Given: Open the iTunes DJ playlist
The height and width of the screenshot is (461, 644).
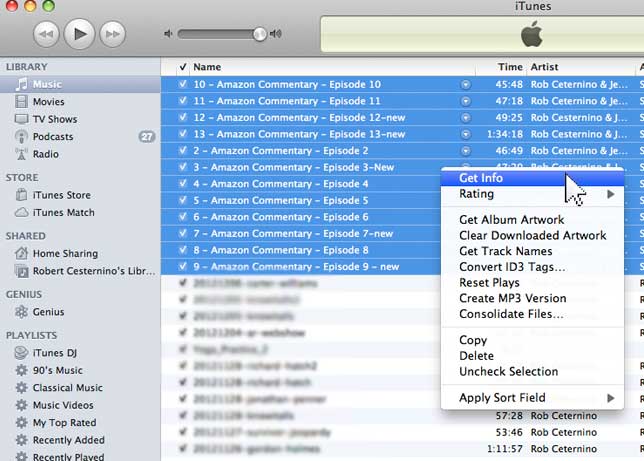Looking at the screenshot, I should 80,353.
